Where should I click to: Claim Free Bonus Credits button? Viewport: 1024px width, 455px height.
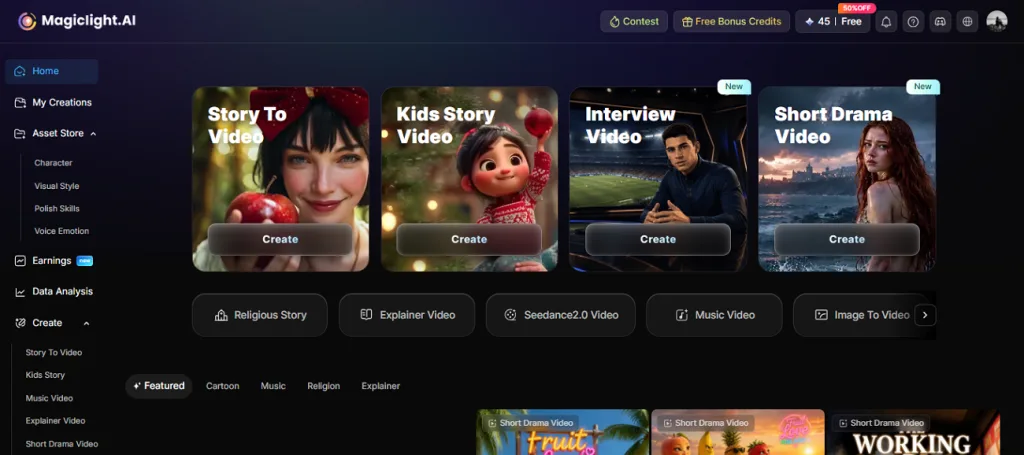(x=731, y=22)
